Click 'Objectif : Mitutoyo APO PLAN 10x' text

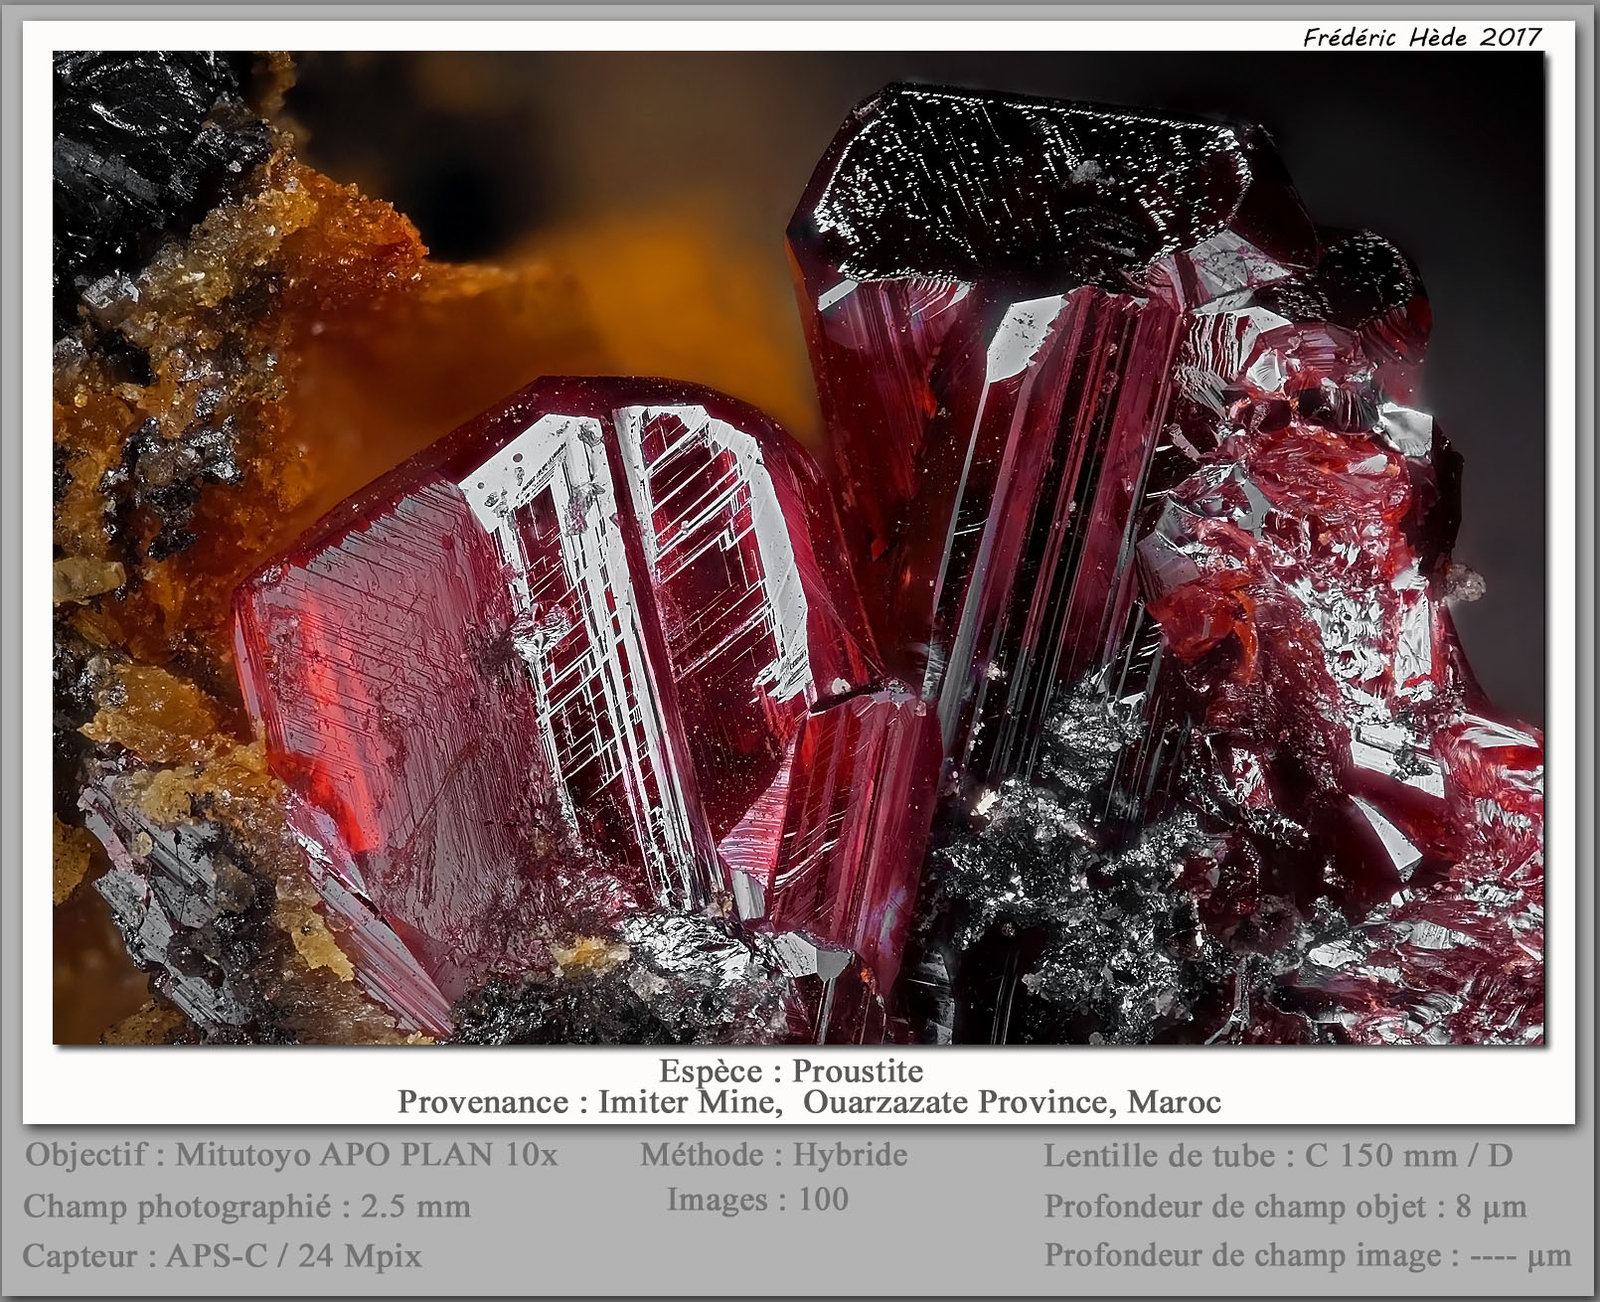291,1155
